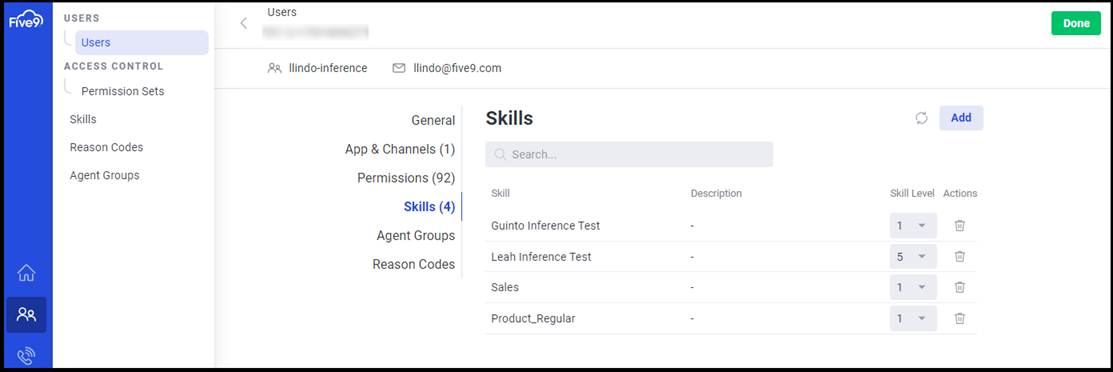Click the Five9 logo

[x=26, y=21]
